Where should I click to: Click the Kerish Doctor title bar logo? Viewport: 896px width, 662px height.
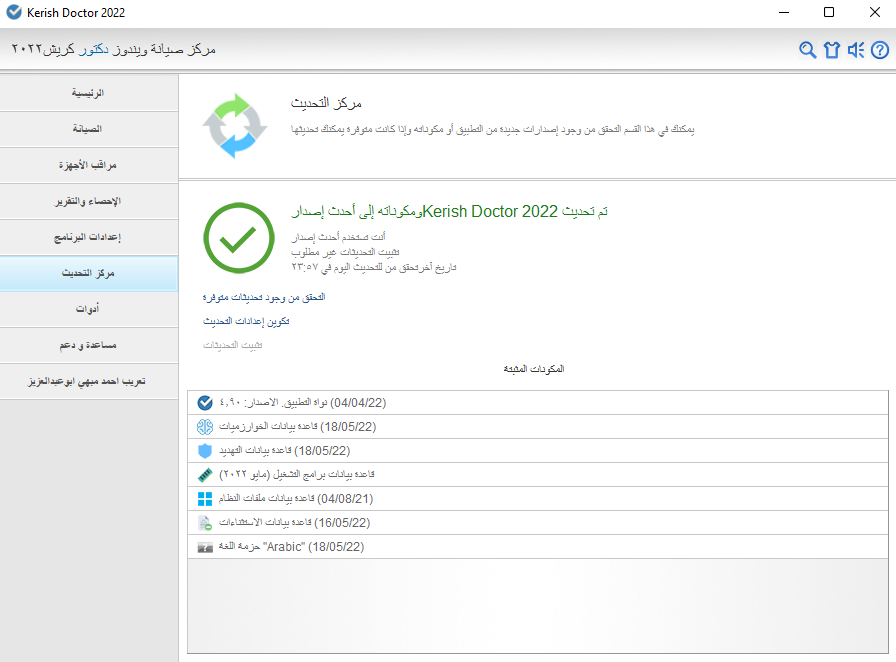(14, 12)
